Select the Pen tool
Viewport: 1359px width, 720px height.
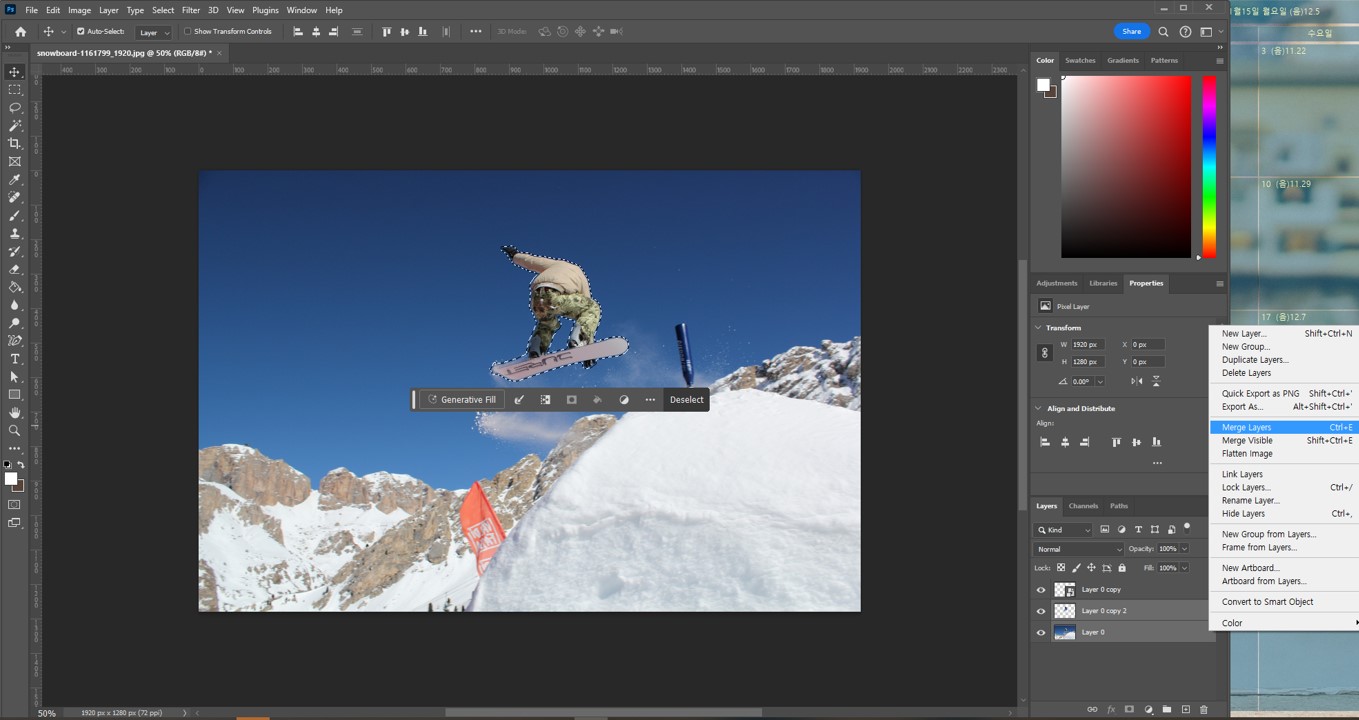coord(15,342)
